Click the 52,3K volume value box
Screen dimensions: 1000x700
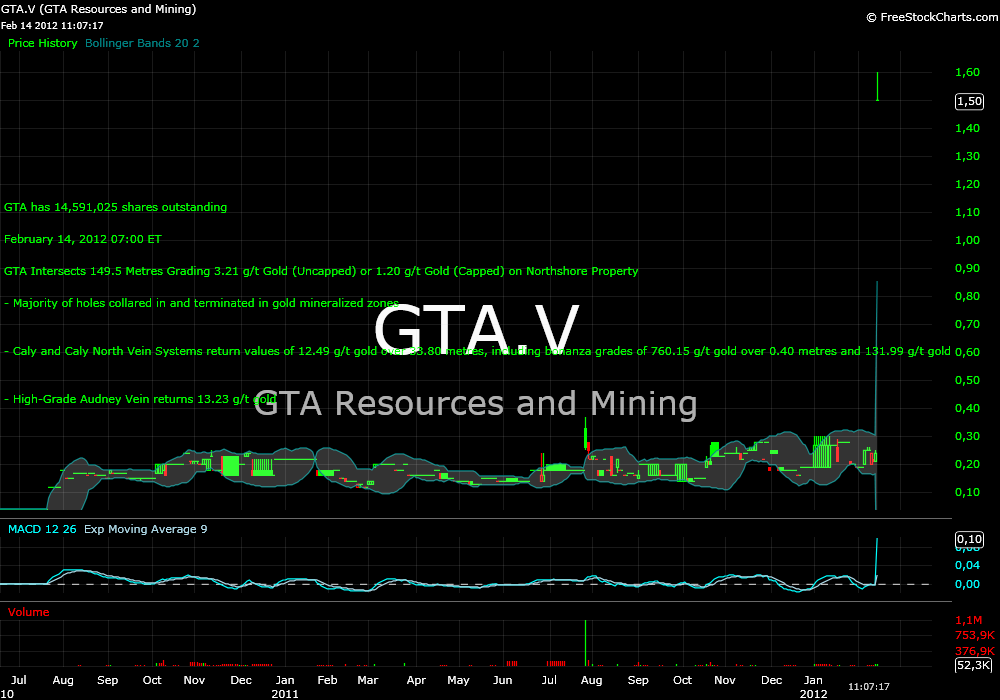[x=974, y=666]
